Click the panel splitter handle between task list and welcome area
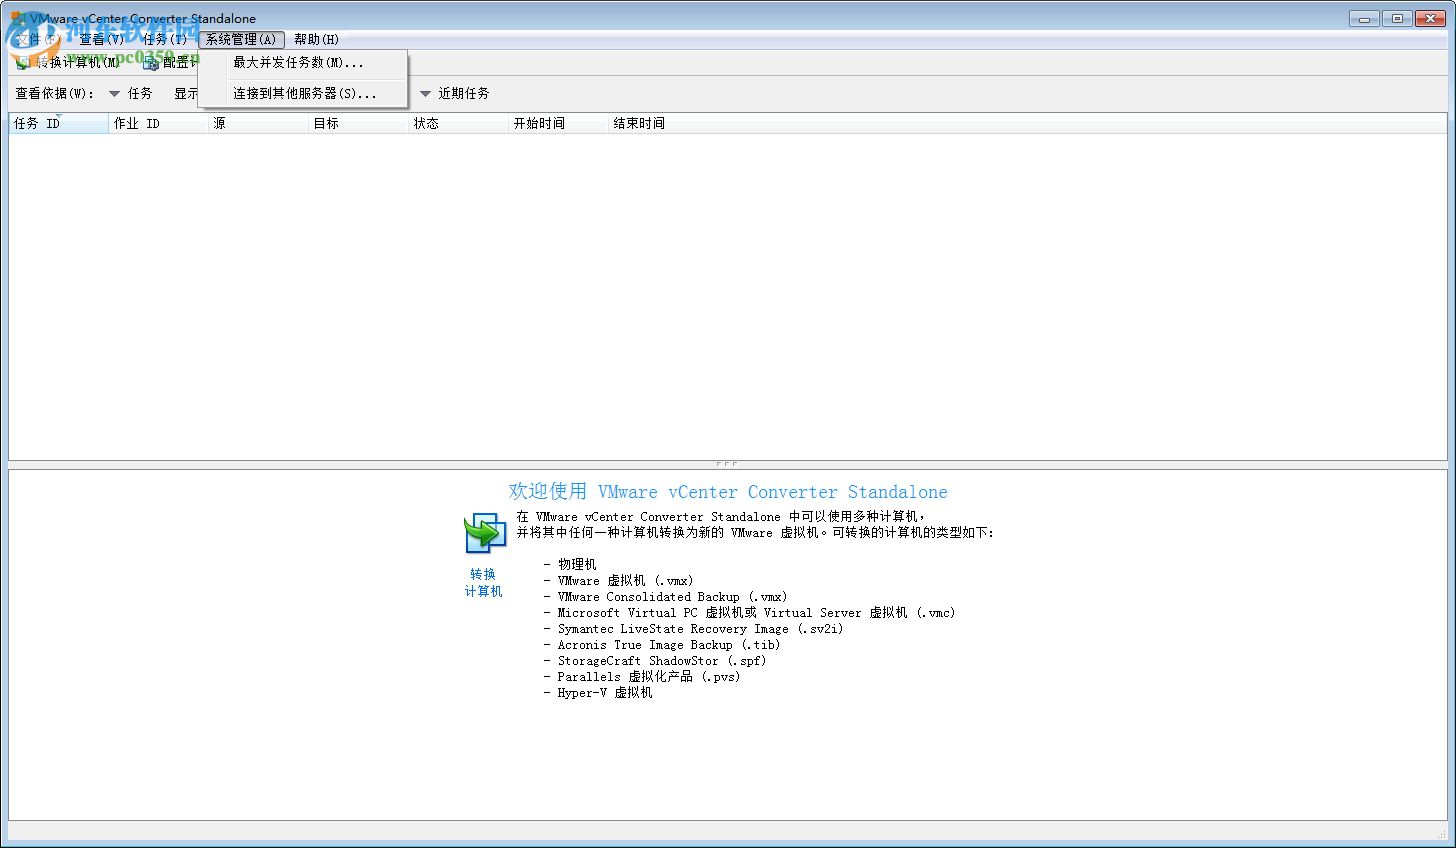Image resolution: width=1456 pixels, height=848 pixels. (727, 462)
